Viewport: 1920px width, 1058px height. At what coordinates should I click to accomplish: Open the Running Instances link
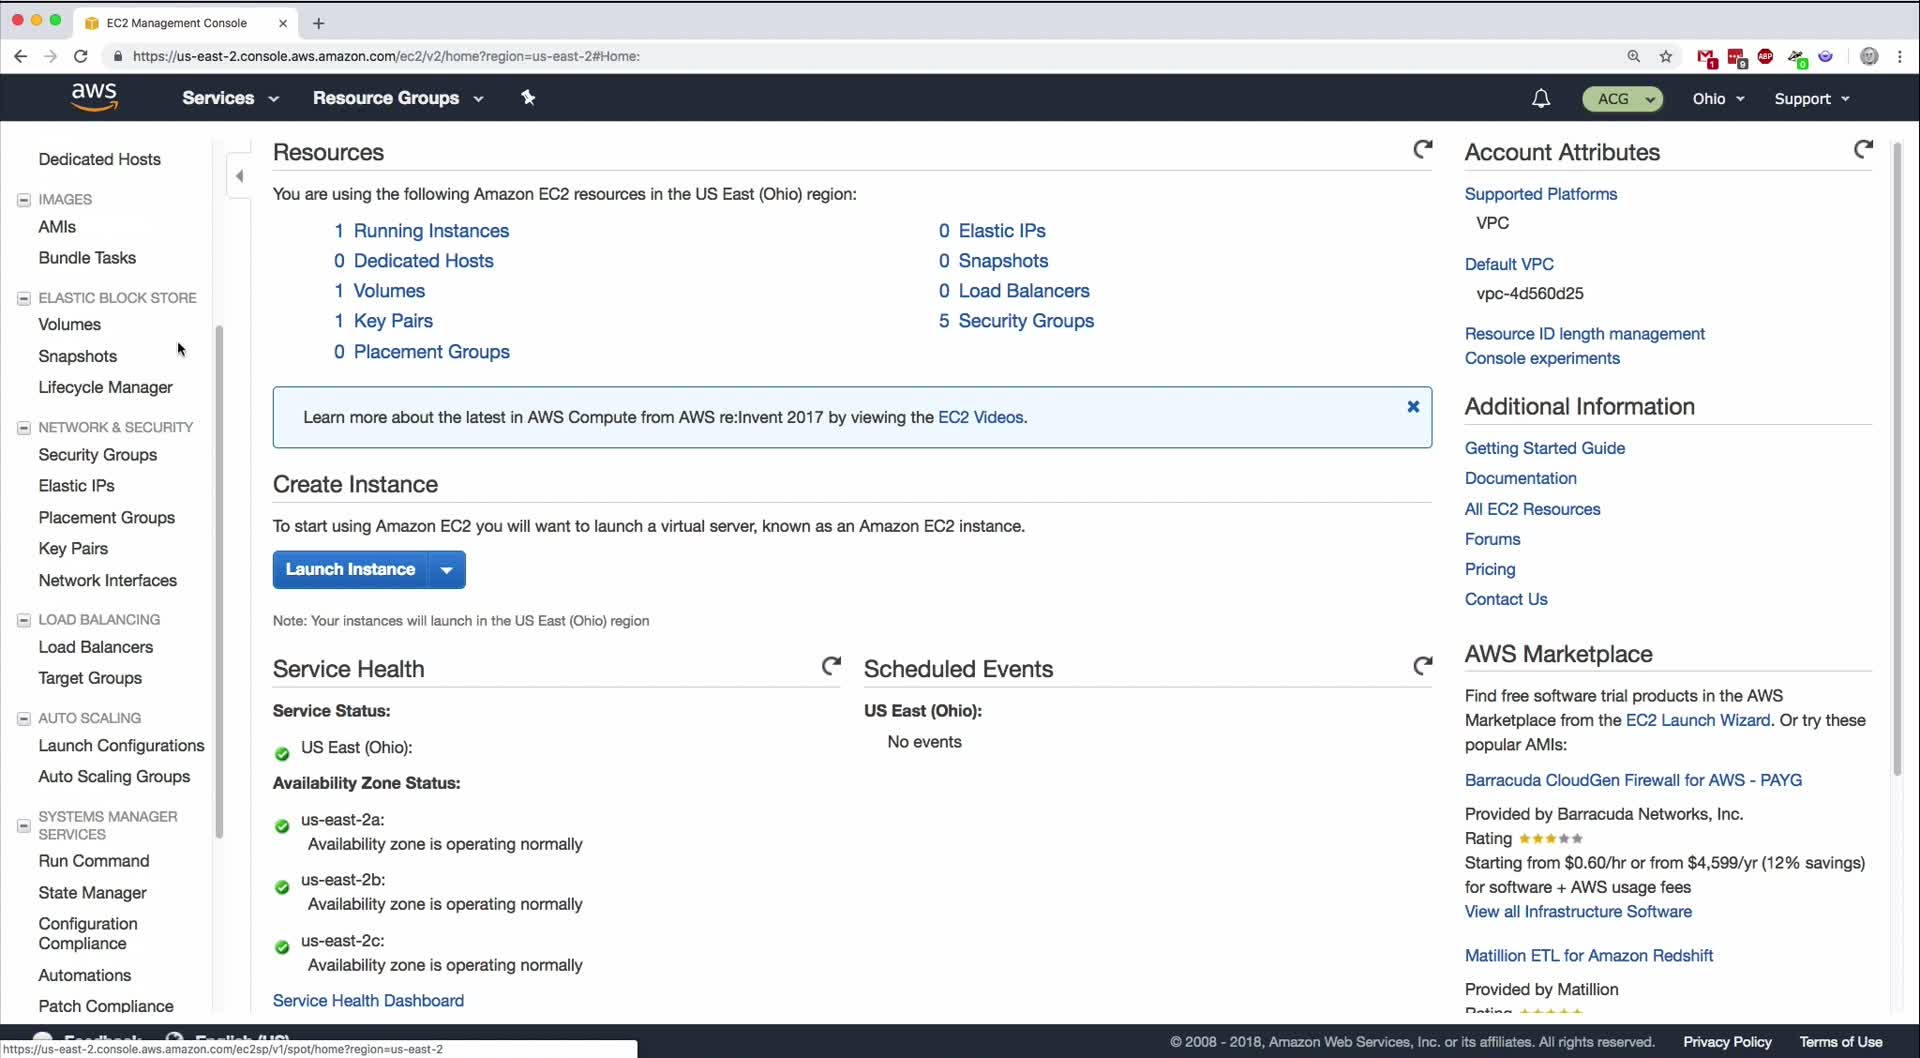click(x=431, y=231)
